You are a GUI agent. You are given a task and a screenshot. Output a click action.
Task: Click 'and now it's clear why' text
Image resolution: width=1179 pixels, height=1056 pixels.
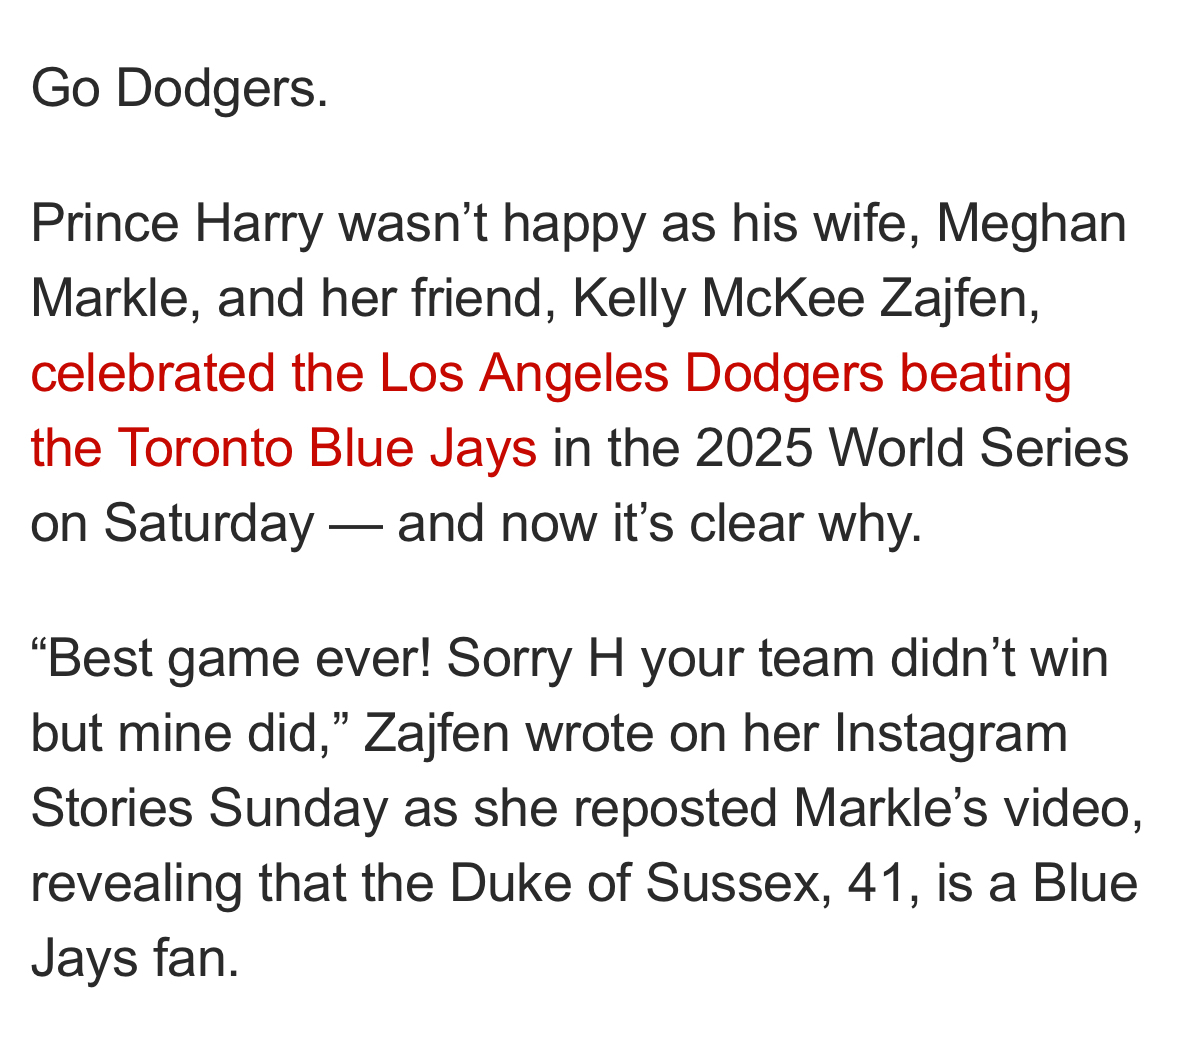657,522
